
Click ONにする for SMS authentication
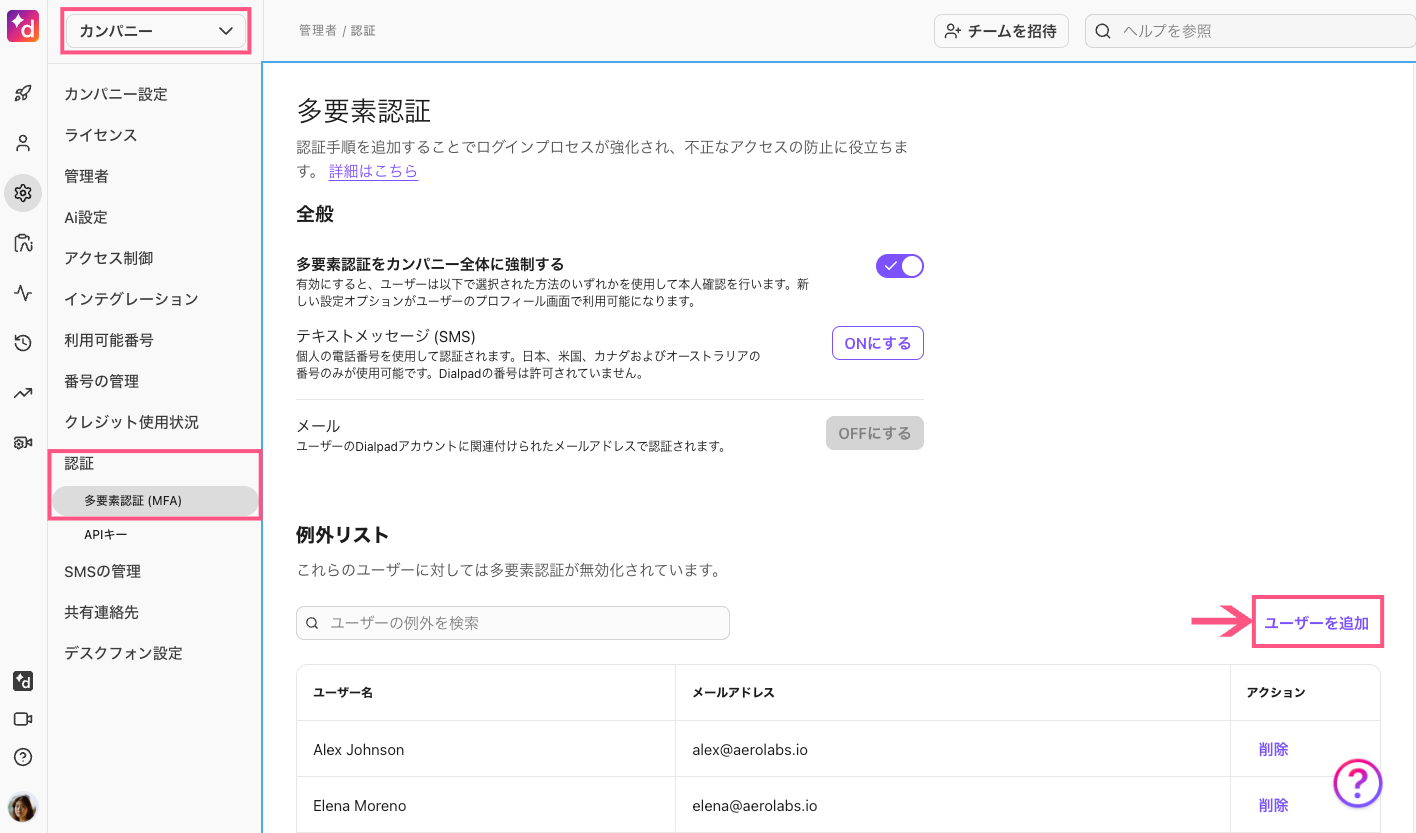pyautogui.click(x=877, y=343)
